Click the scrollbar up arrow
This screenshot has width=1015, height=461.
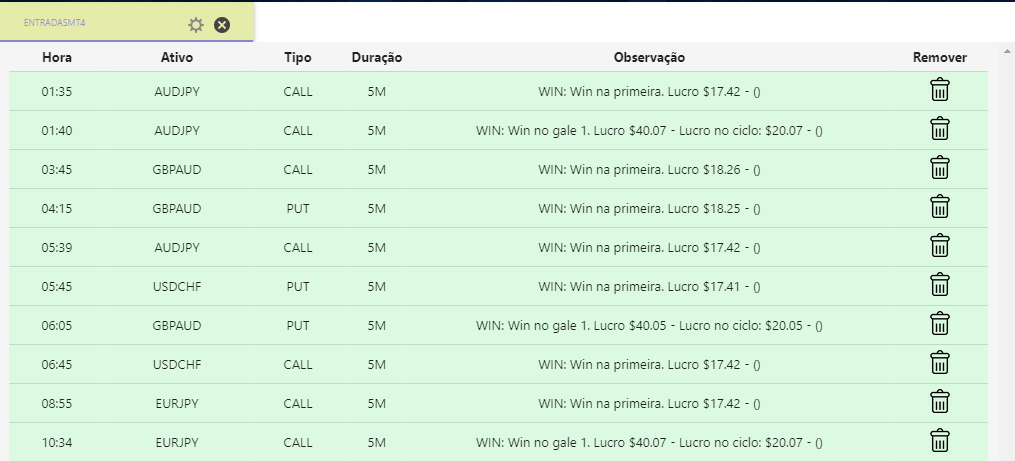pos(1006,51)
